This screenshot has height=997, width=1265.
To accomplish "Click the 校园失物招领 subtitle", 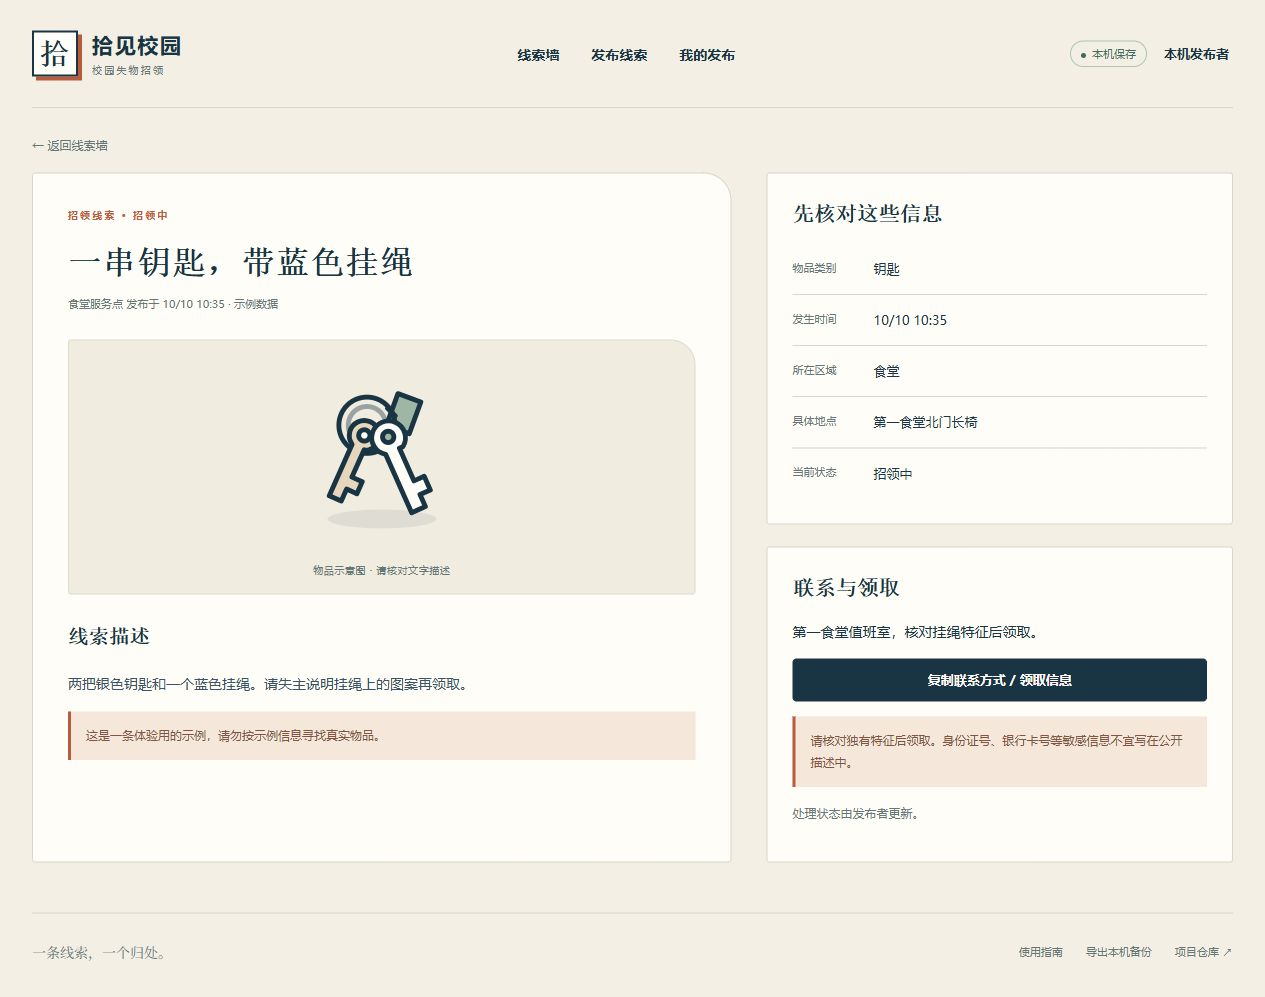I will pos(128,70).
